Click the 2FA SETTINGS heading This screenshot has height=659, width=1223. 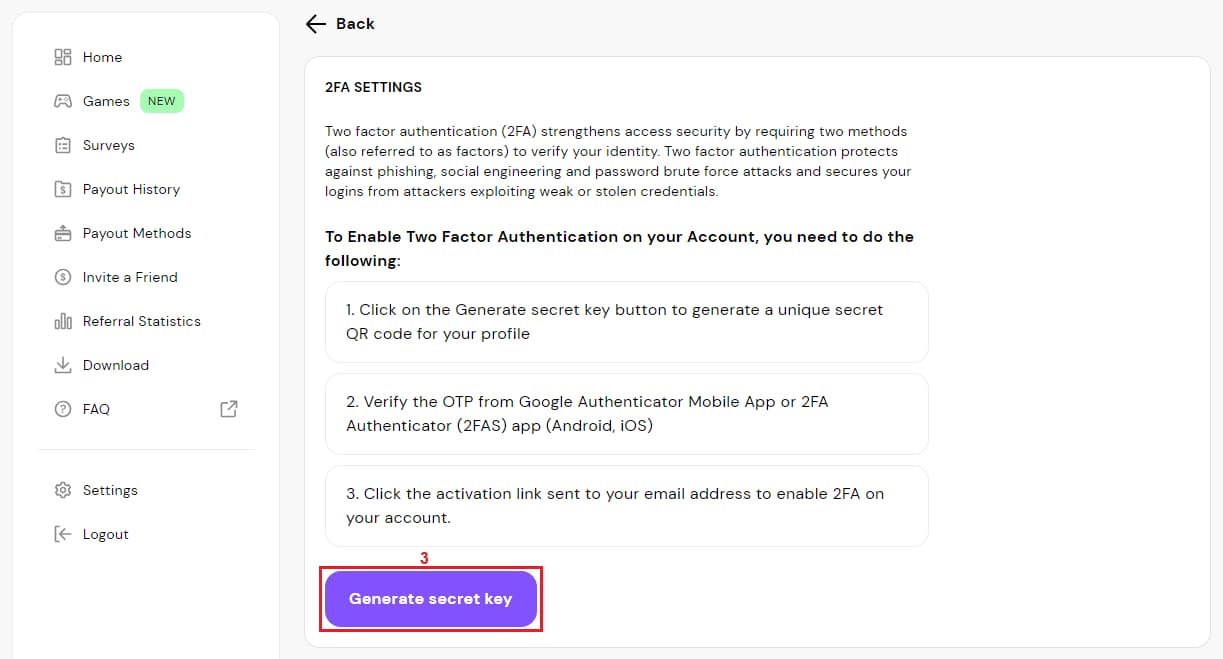[372, 87]
